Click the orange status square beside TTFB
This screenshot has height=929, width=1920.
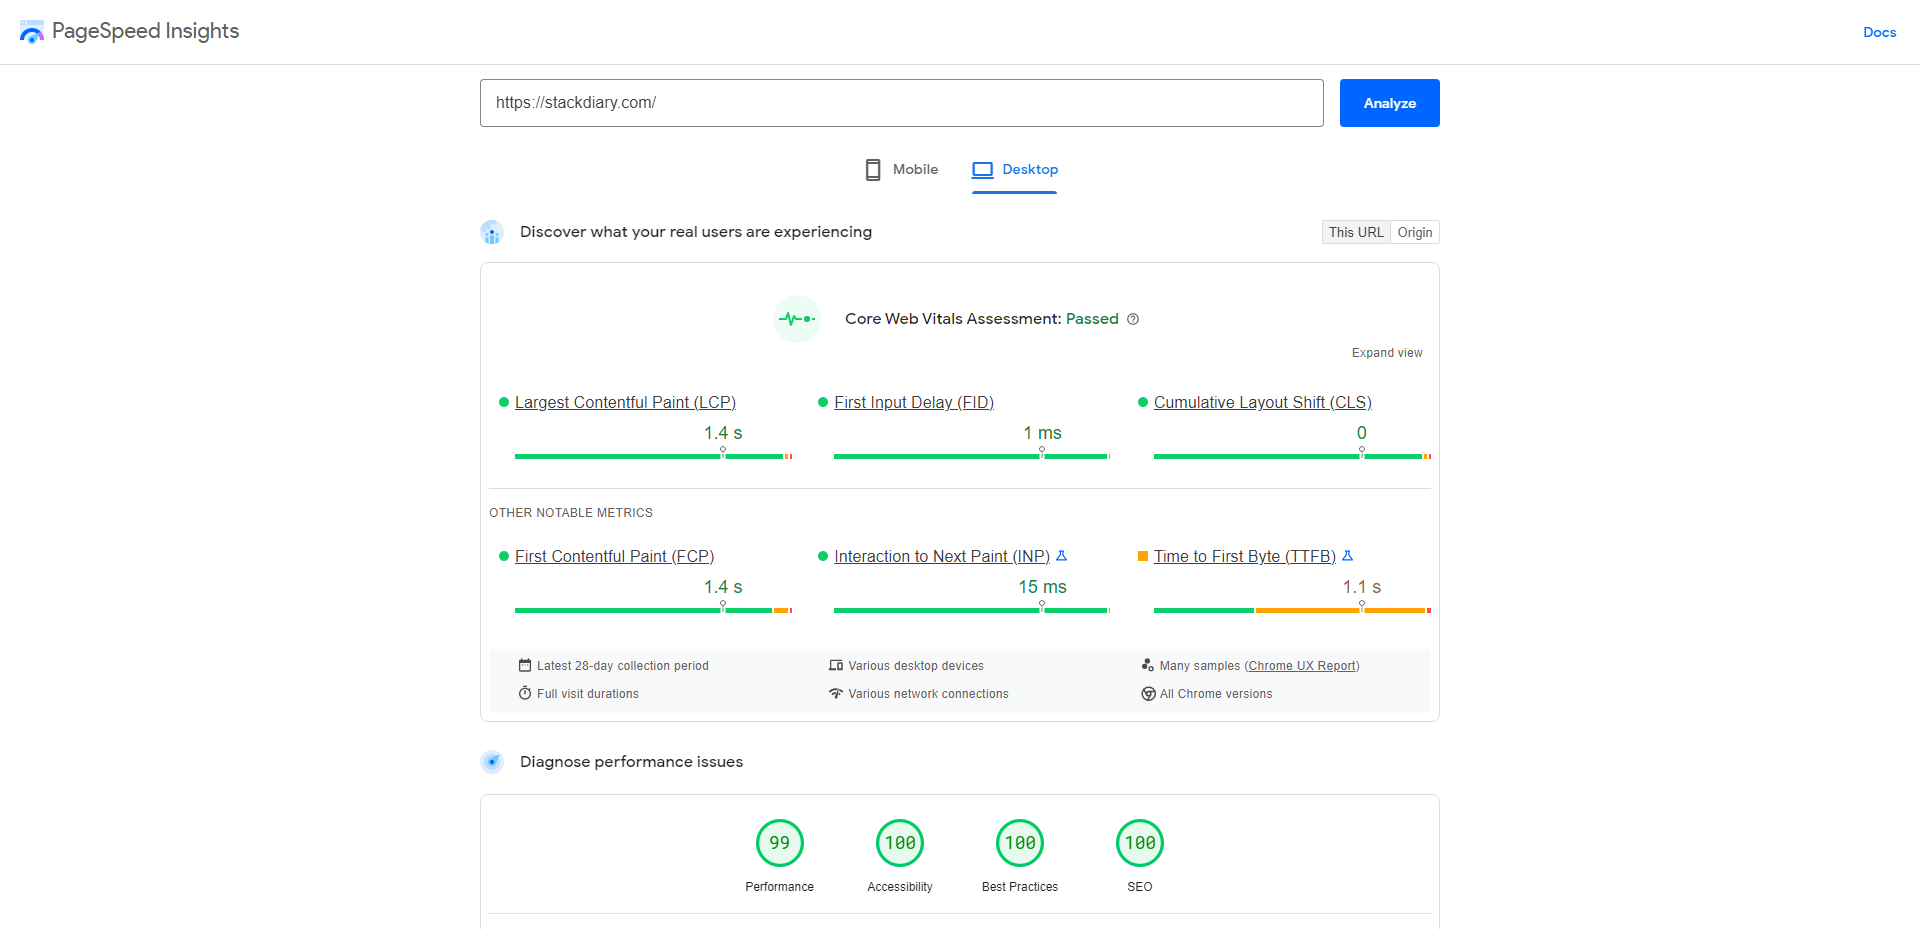pyautogui.click(x=1143, y=556)
